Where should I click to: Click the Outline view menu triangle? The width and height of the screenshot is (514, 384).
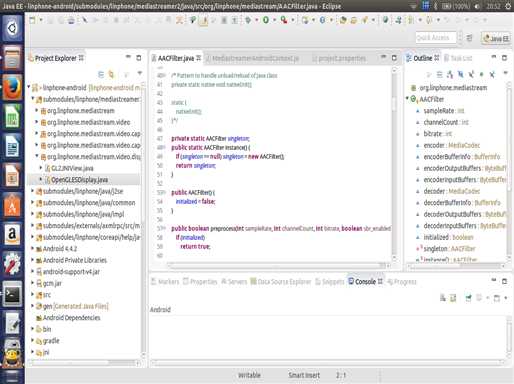(506, 73)
